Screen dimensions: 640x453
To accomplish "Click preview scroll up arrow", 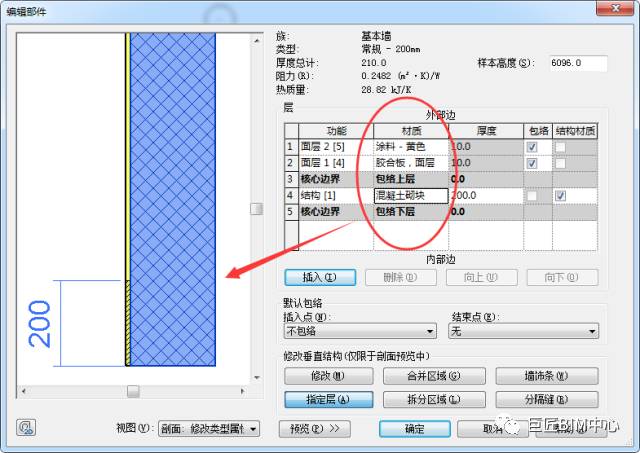I will 257,40.
